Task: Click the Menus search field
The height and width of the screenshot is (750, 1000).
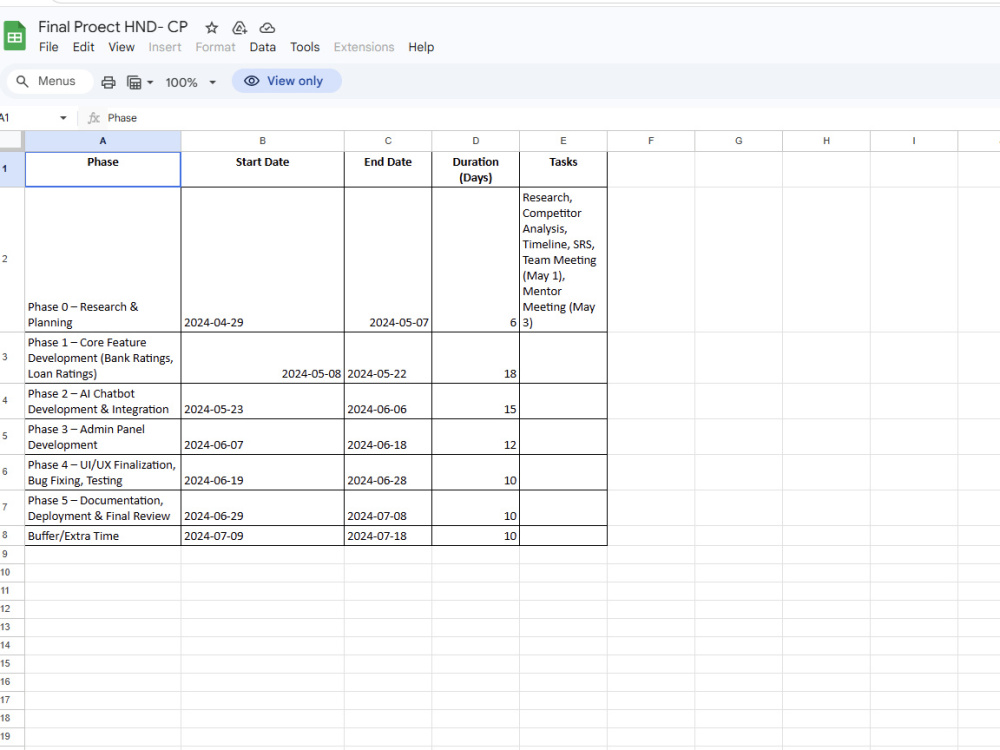Action: click(50, 82)
